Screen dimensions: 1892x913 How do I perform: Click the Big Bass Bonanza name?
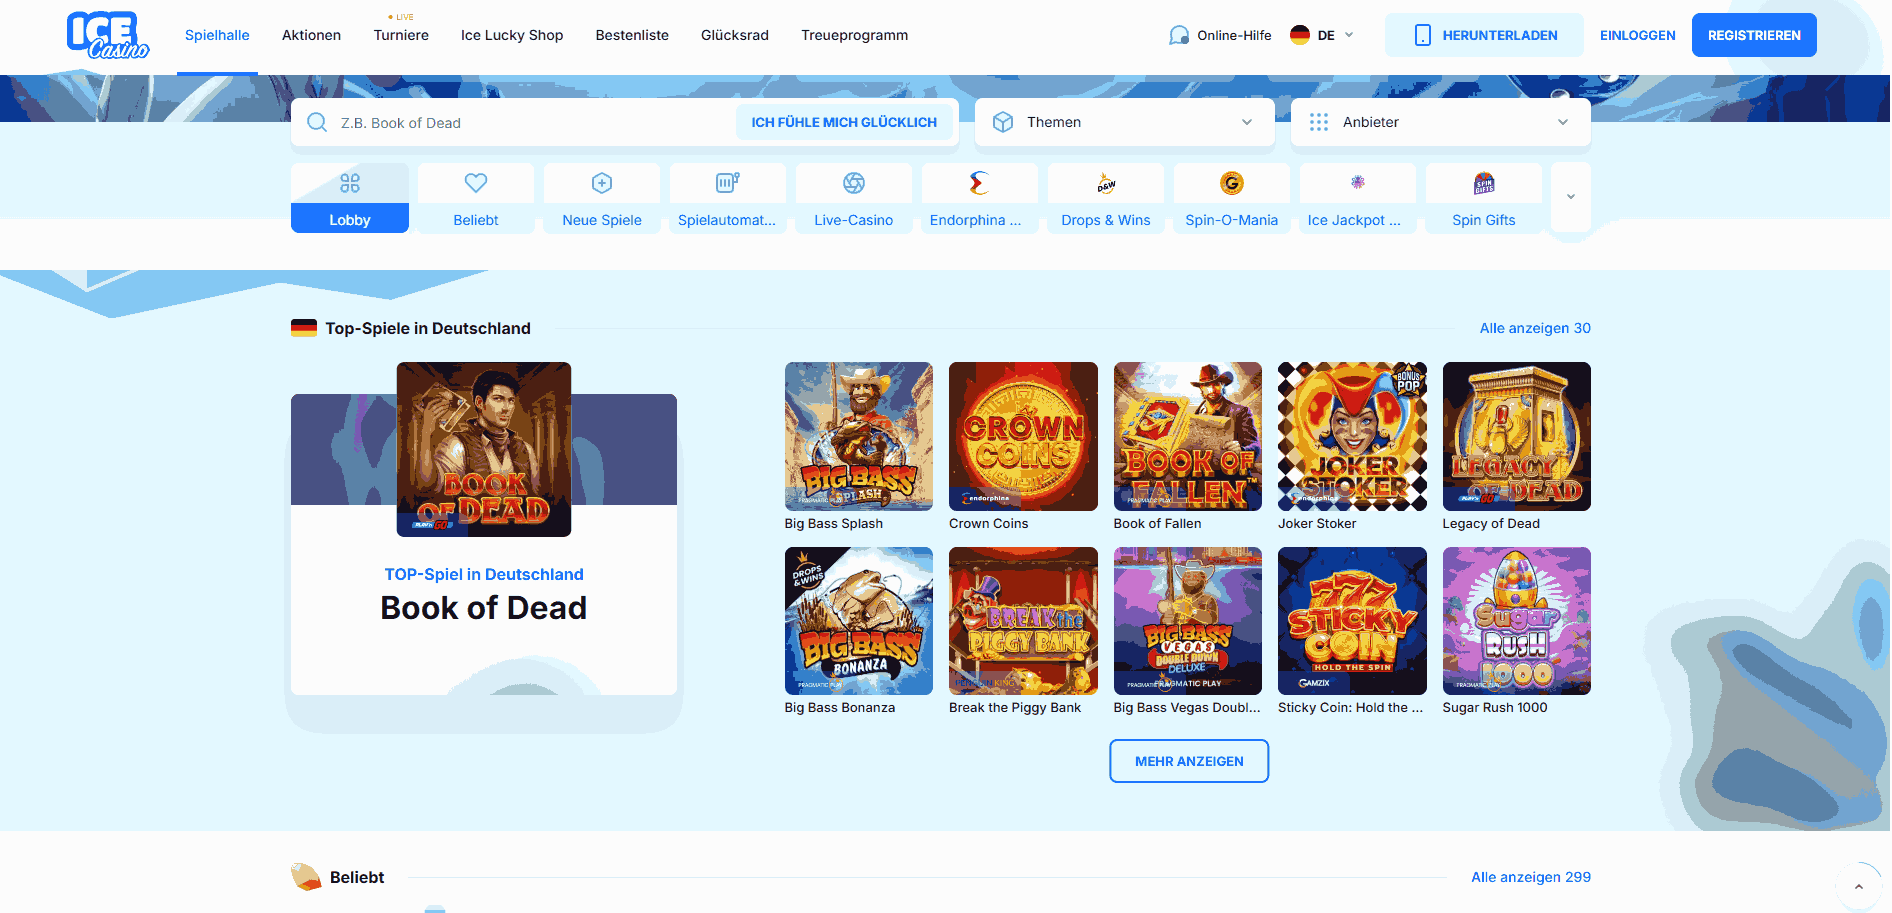[840, 707]
